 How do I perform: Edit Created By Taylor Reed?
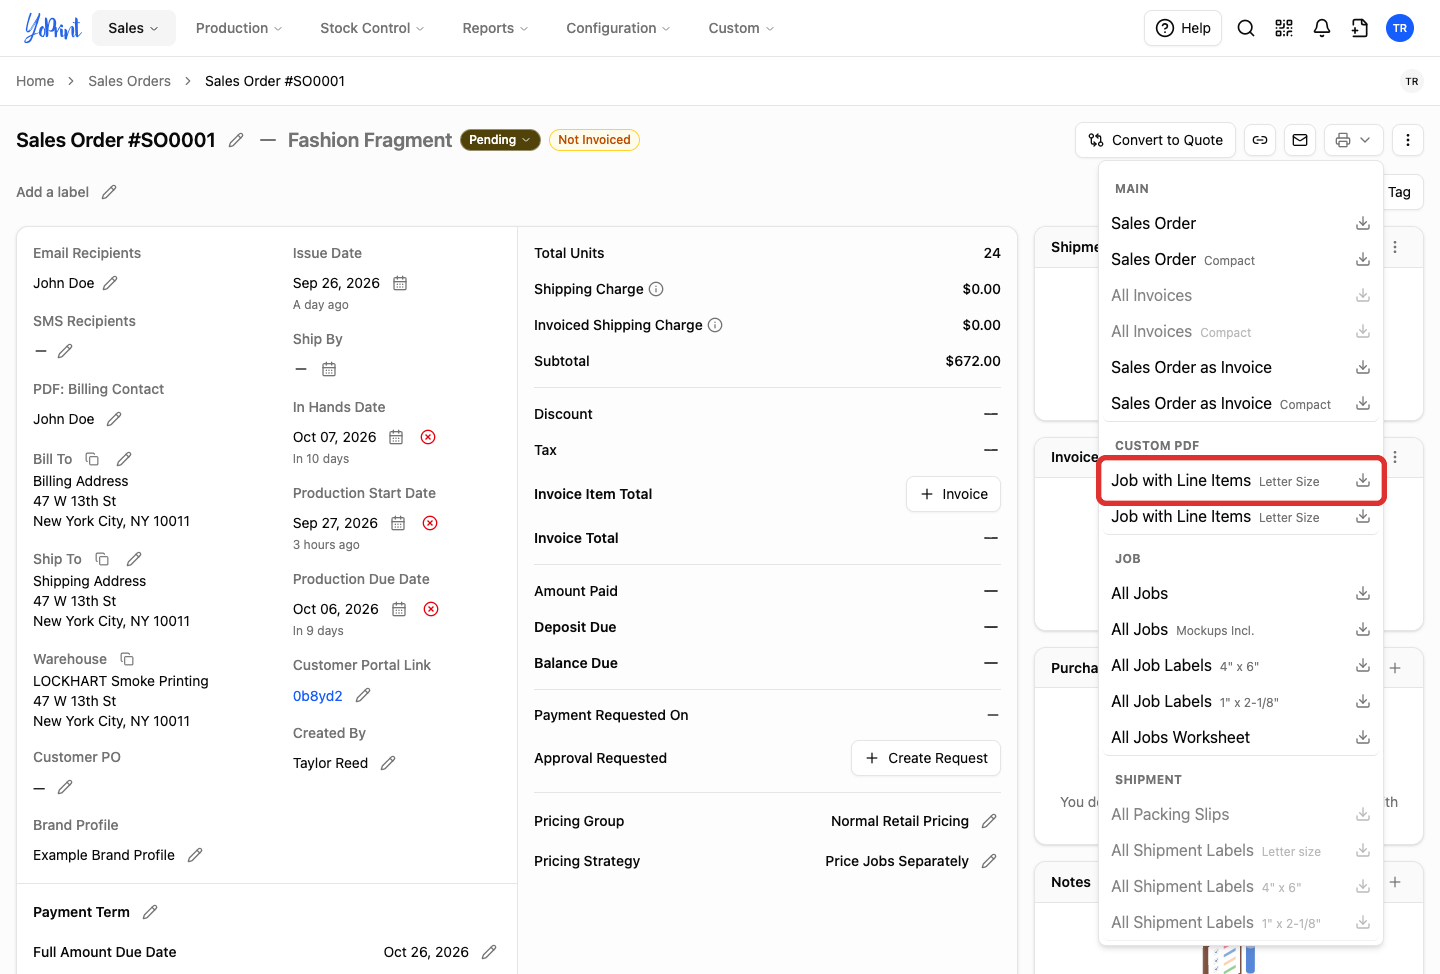click(x=388, y=763)
